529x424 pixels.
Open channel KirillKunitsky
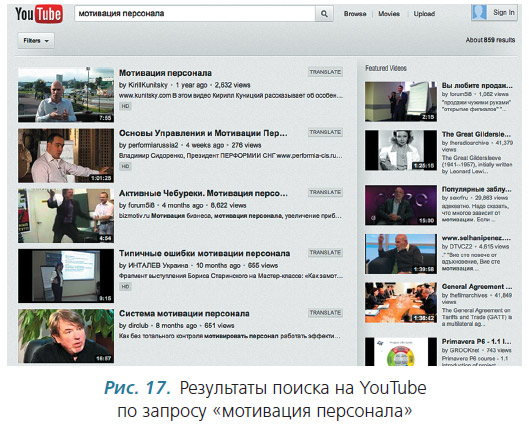coord(148,85)
